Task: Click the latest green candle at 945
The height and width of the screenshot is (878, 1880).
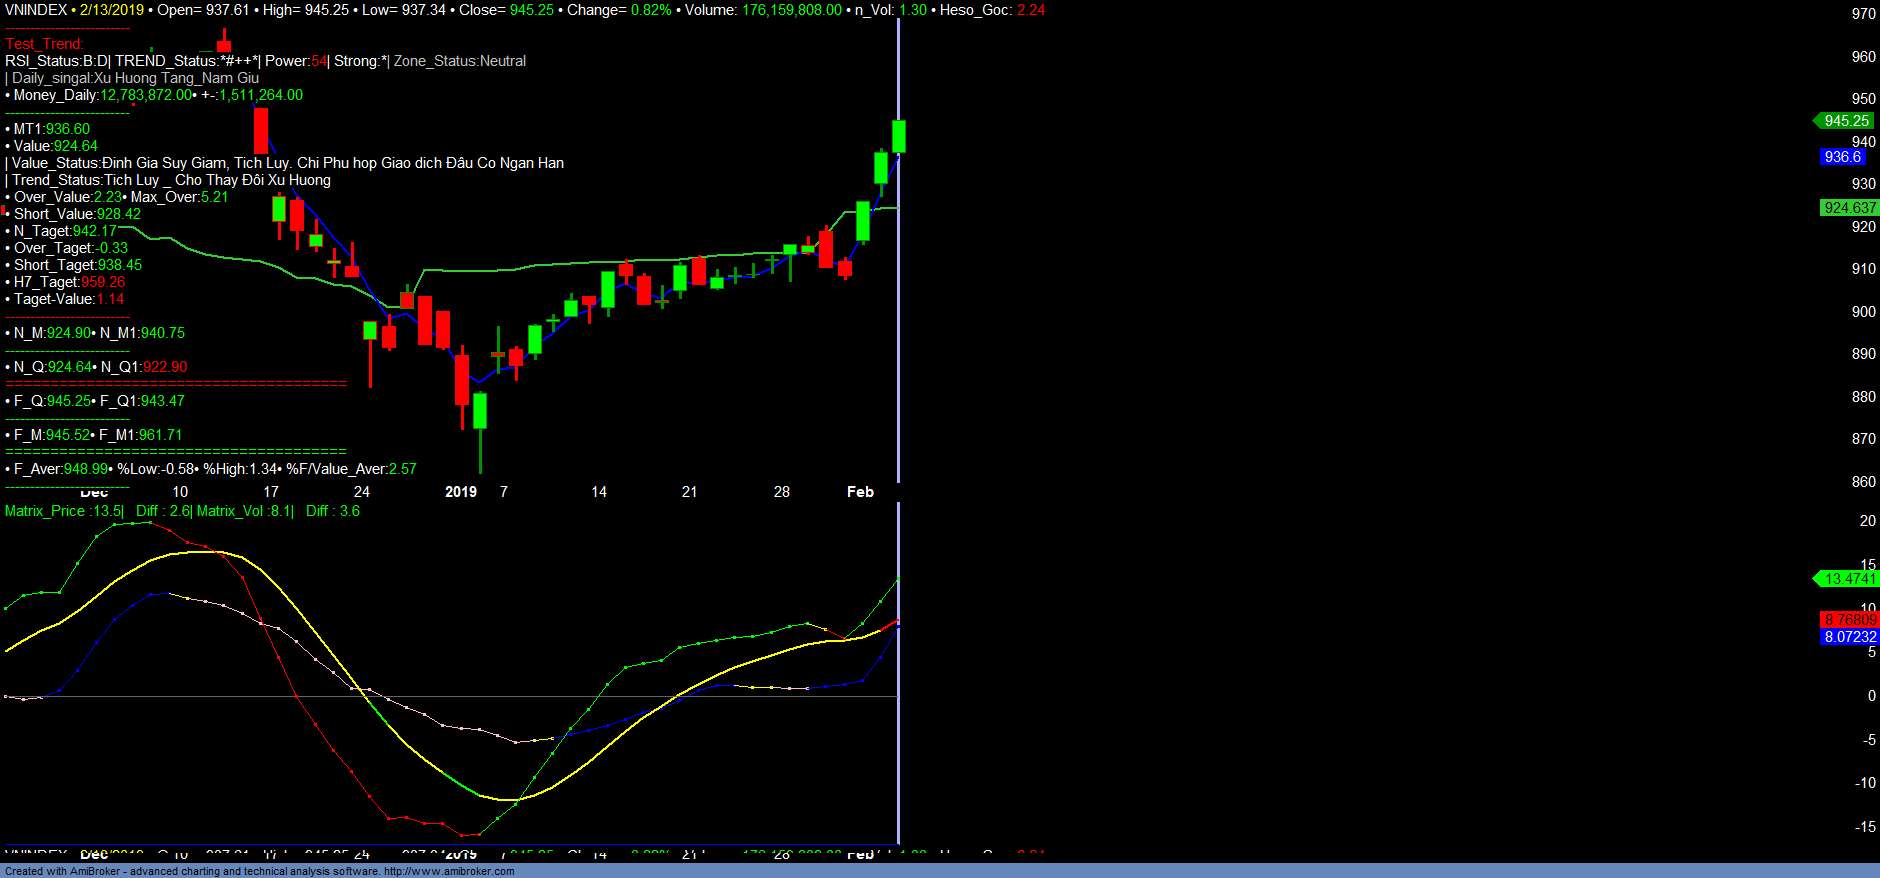Action: pos(899,136)
